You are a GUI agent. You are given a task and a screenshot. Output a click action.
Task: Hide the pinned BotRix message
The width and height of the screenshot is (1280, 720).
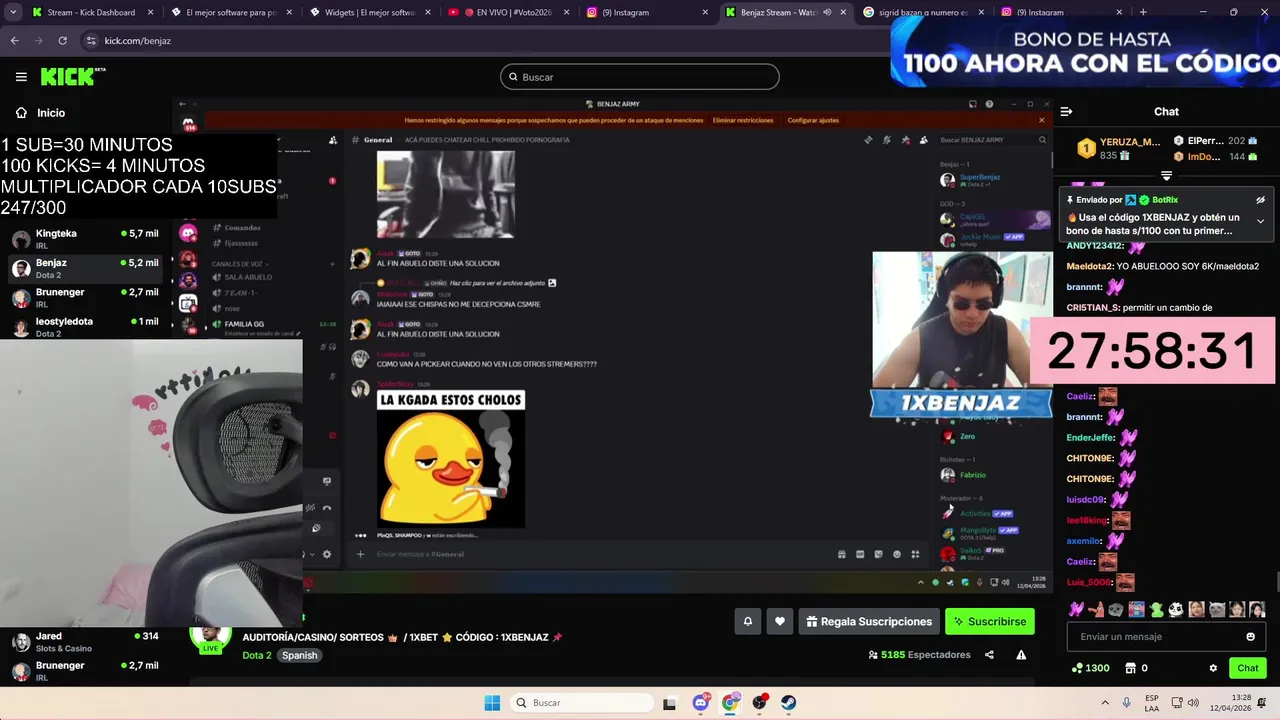(x=1260, y=200)
